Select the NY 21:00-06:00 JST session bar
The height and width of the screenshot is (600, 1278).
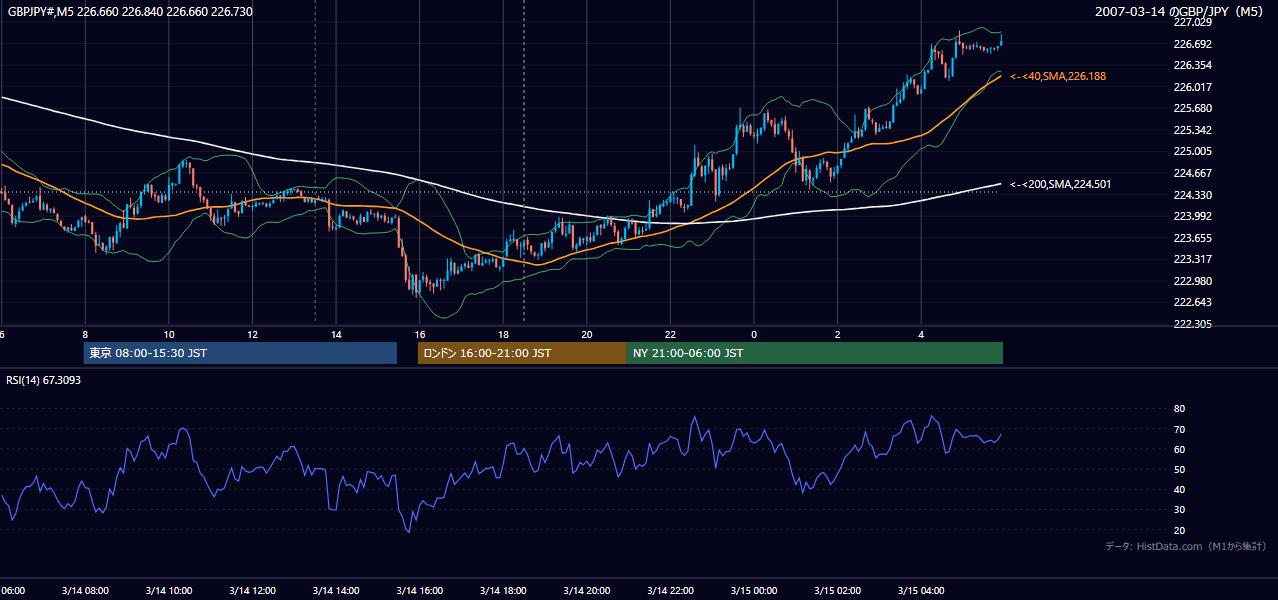coord(815,353)
